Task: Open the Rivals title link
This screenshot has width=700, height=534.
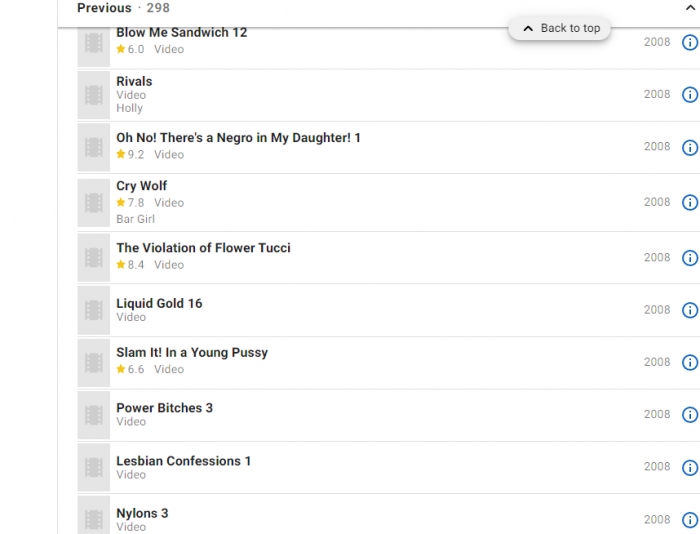Action: tap(134, 81)
